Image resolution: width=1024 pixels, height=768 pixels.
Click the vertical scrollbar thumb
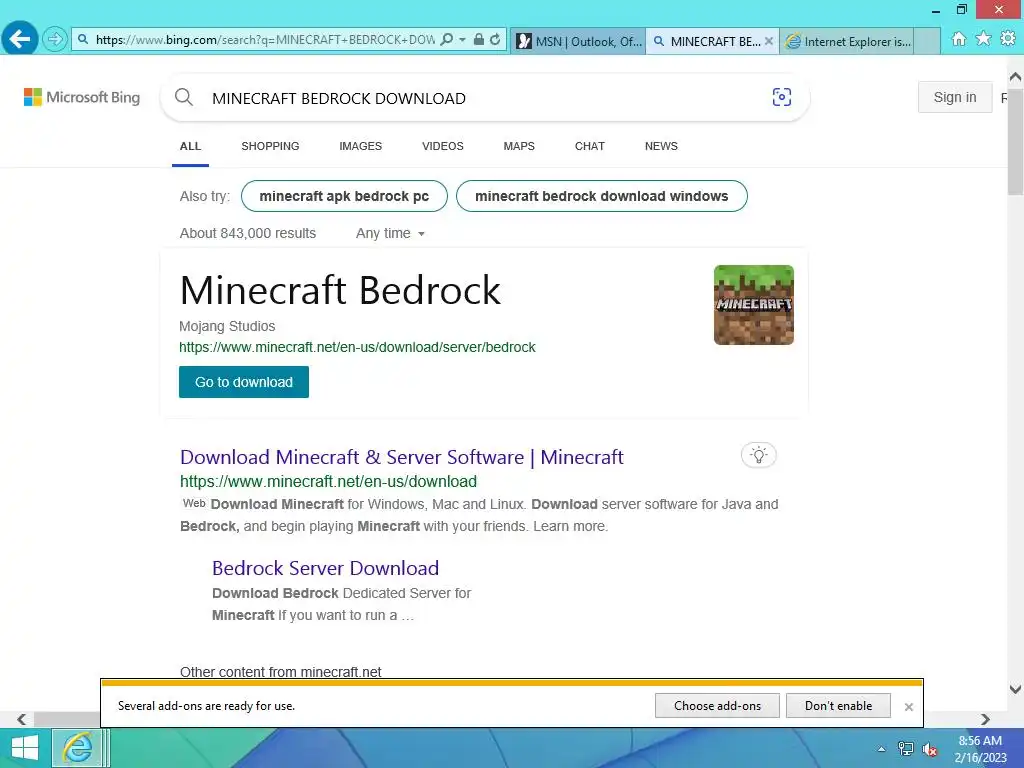click(x=1015, y=140)
